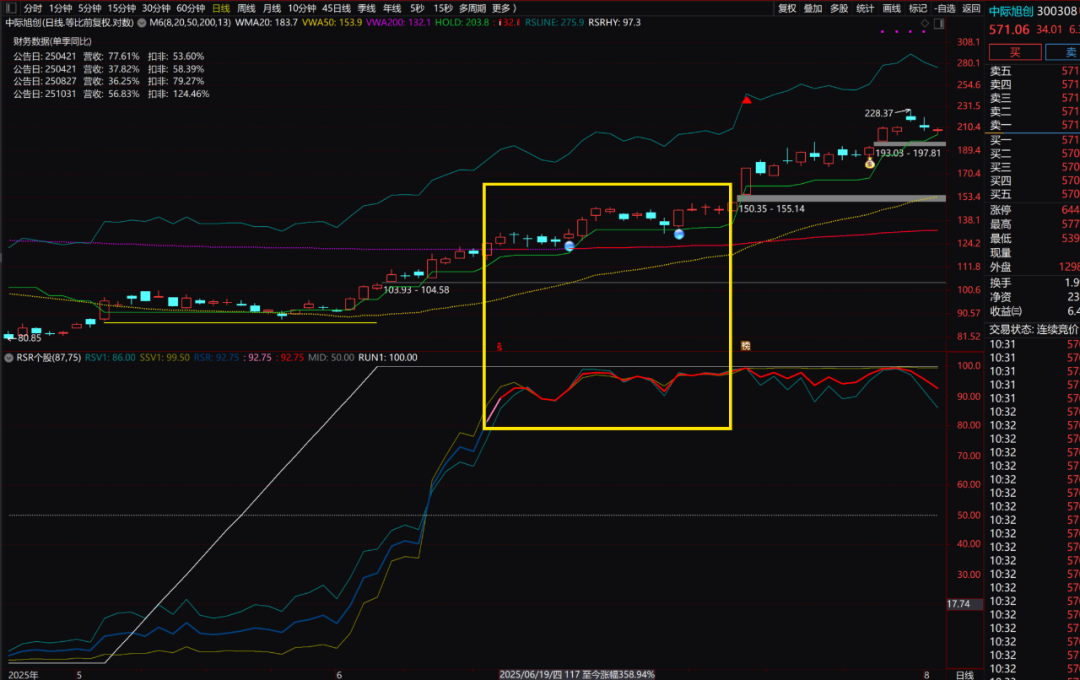Viewport: 1080px width, 680px height.
Task: Click the VWA200: 132.1 legend value
Action: pyautogui.click(x=399, y=23)
